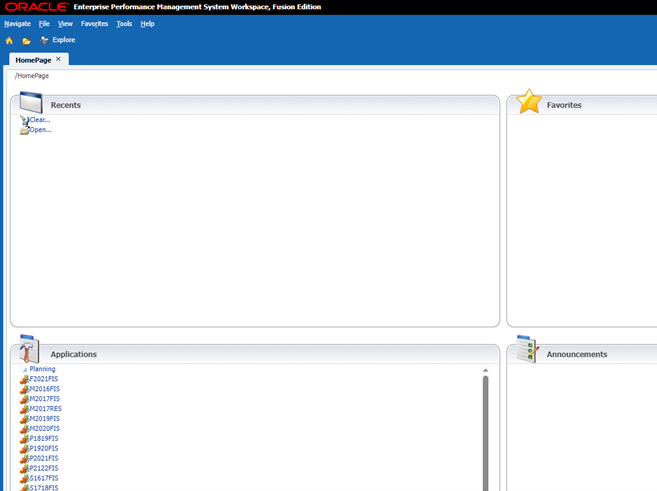Screen dimensions: 657x491
Task: Click the F2021FIS application icon
Action: point(24,379)
